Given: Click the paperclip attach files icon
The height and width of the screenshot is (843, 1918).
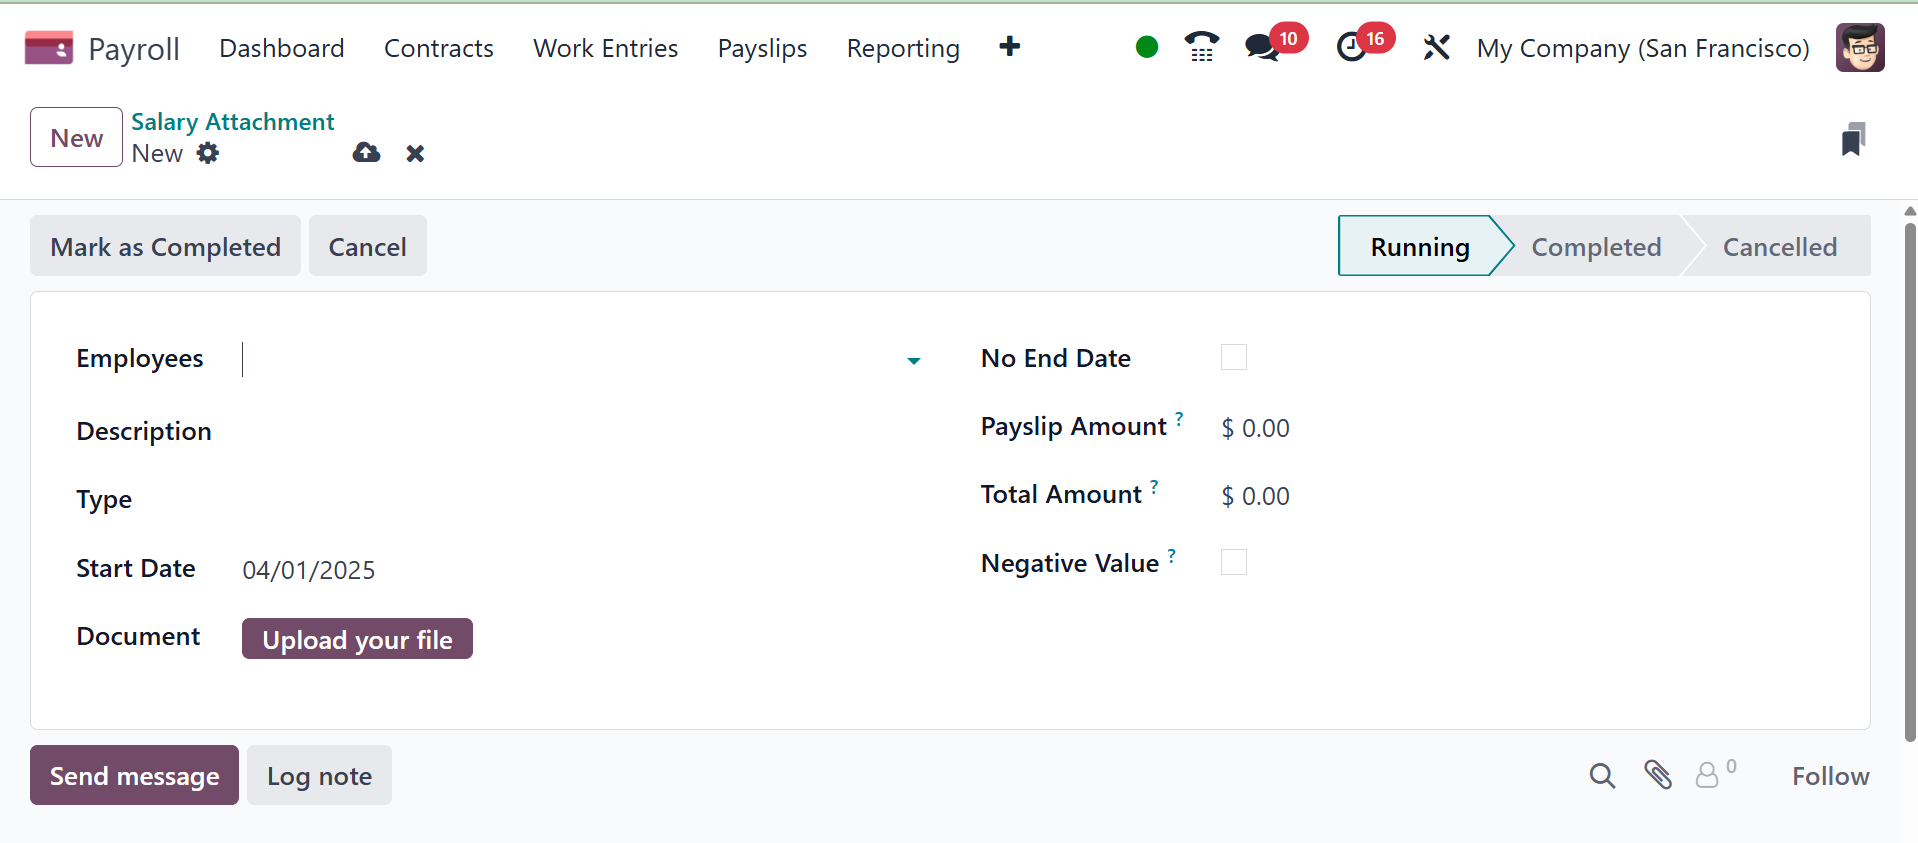Looking at the screenshot, I should tap(1657, 775).
